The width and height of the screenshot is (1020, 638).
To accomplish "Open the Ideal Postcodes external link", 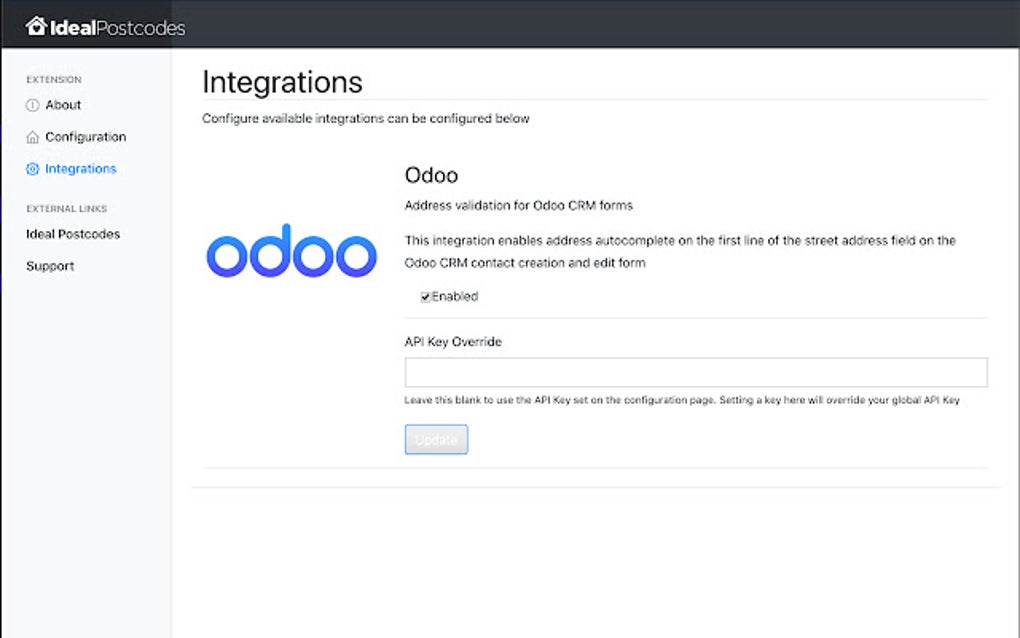I will 73,234.
